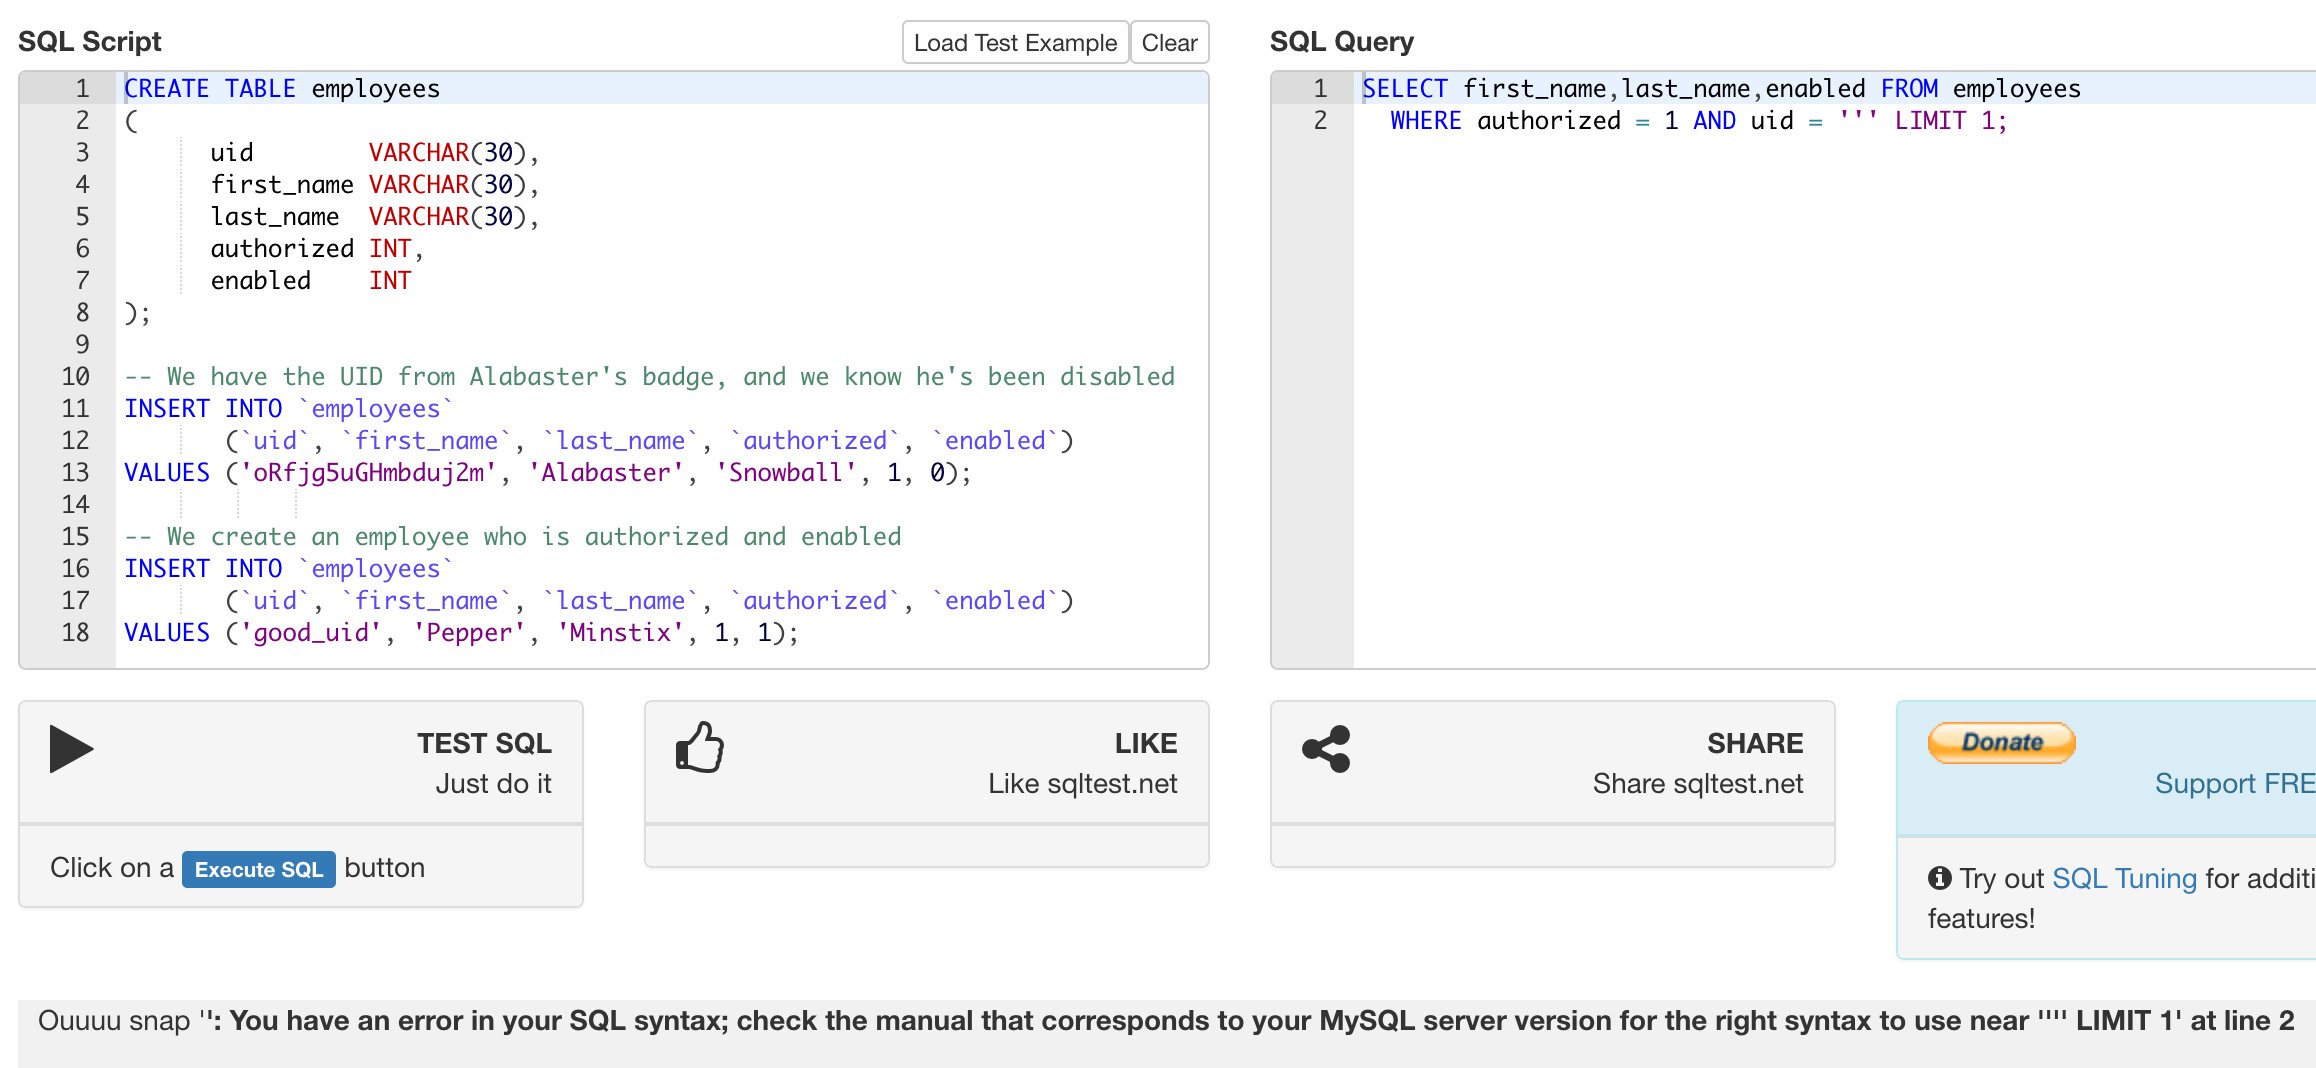This screenshot has width=2316, height=1068.
Task: Click the 'Pepper' string value
Action: coord(469,633)
